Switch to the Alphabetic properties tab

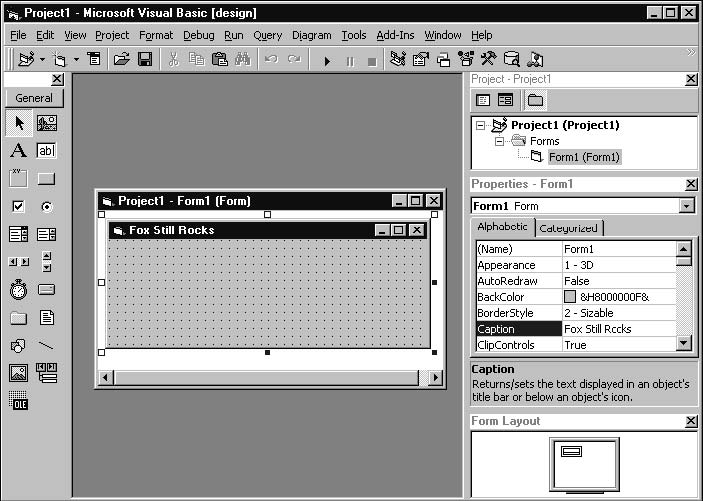[502, 227]
